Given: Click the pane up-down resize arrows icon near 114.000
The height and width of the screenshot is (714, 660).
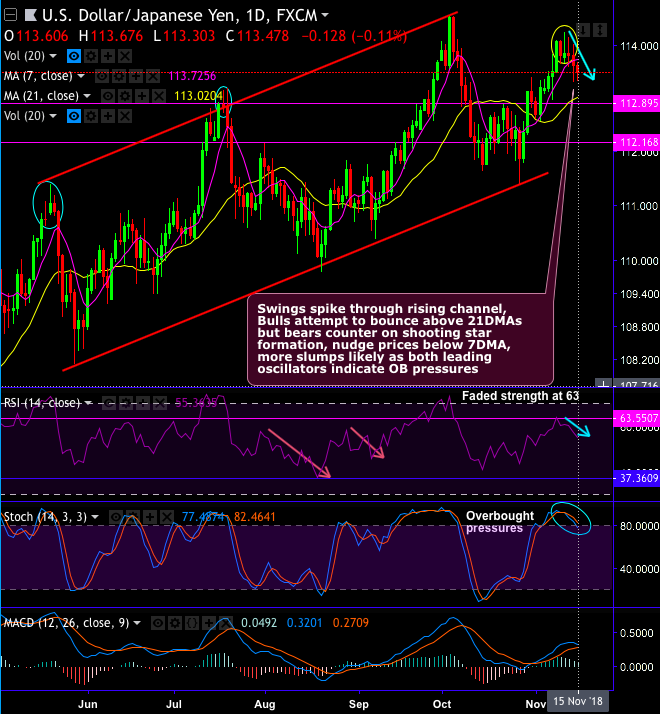Looking at the screenshot, I should [x=601, y=30].
